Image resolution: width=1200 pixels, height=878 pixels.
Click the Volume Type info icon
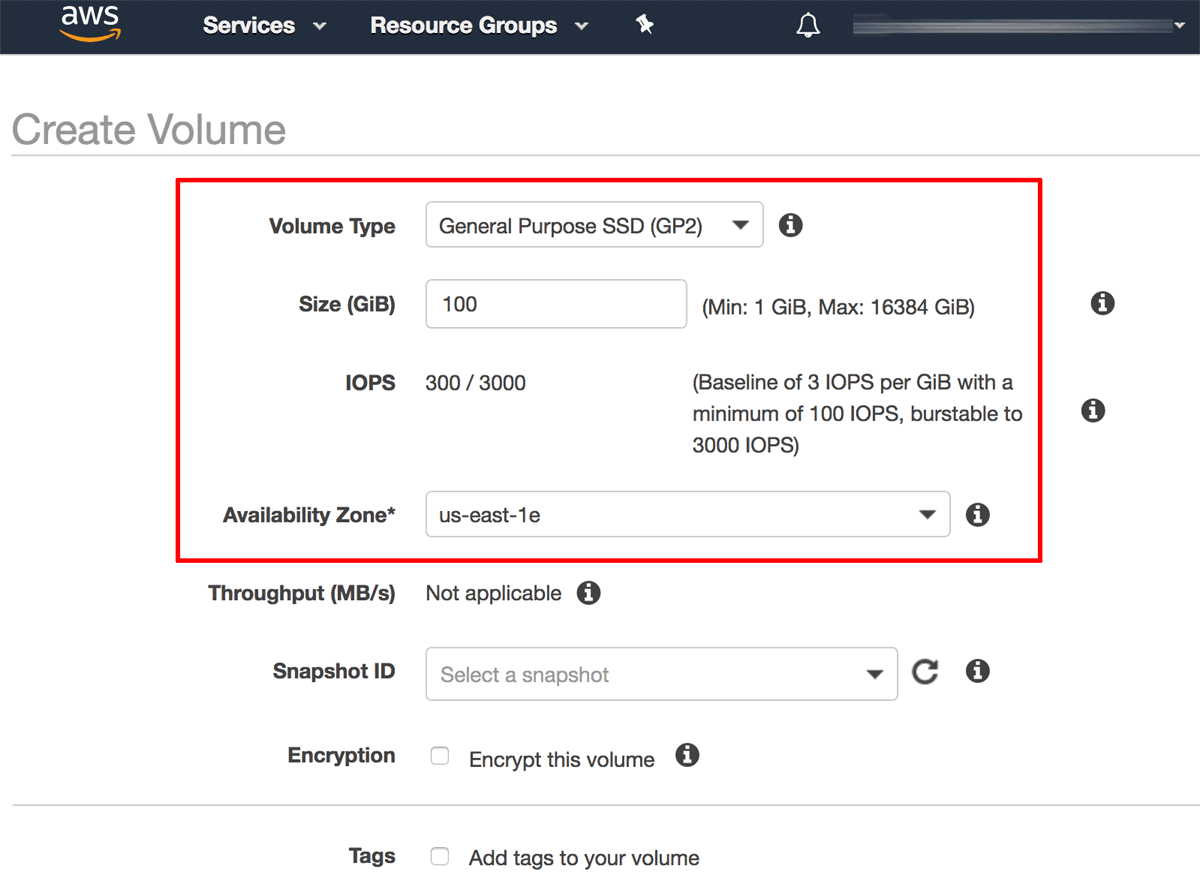(790, 225)
